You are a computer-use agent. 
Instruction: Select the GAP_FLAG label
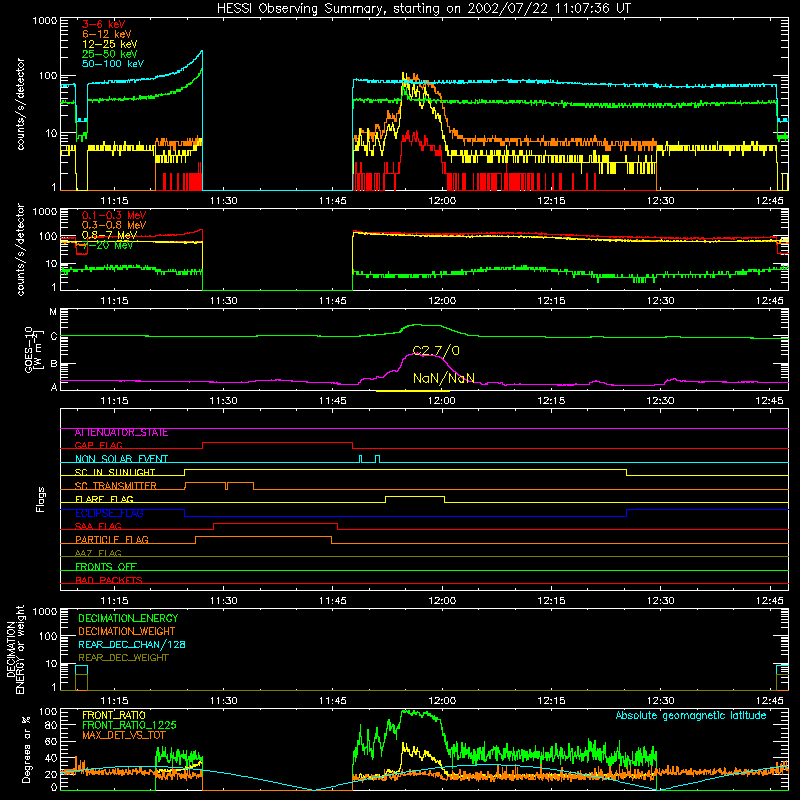click(x=98, y=445)
